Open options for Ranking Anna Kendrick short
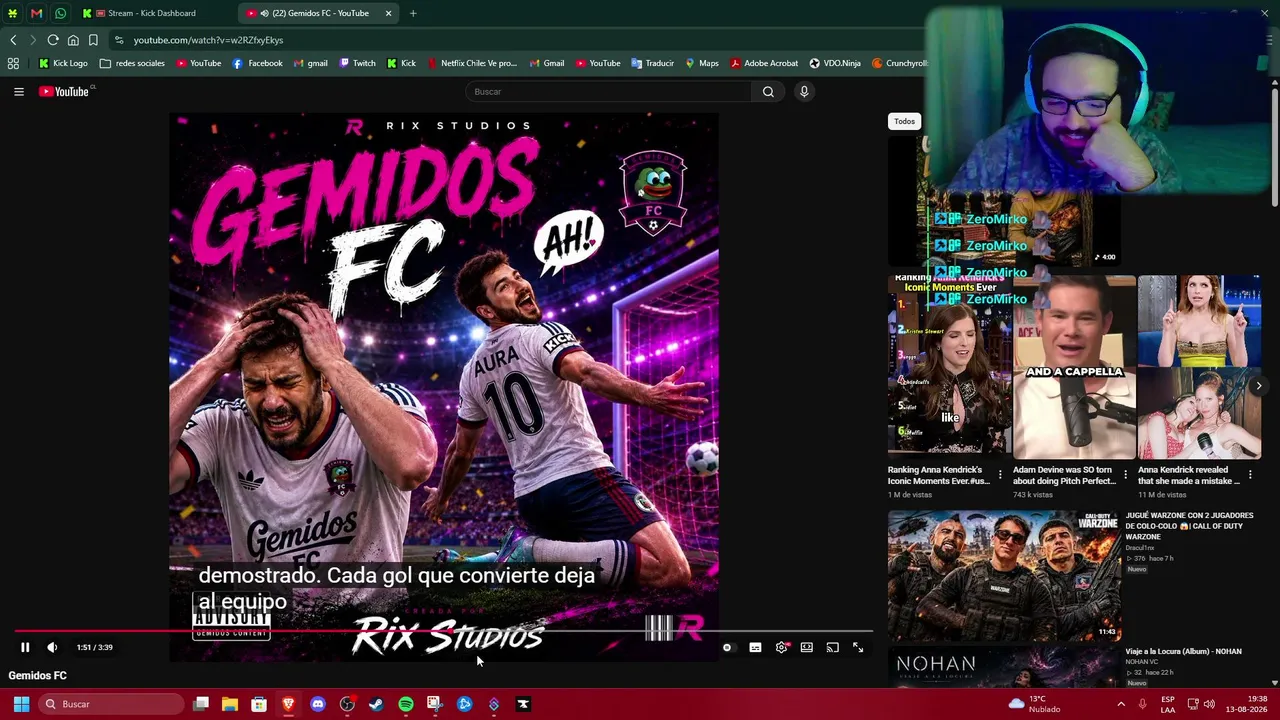Image resolution: width=1280 pixels, height=720 pixels. click(1000, 475)
